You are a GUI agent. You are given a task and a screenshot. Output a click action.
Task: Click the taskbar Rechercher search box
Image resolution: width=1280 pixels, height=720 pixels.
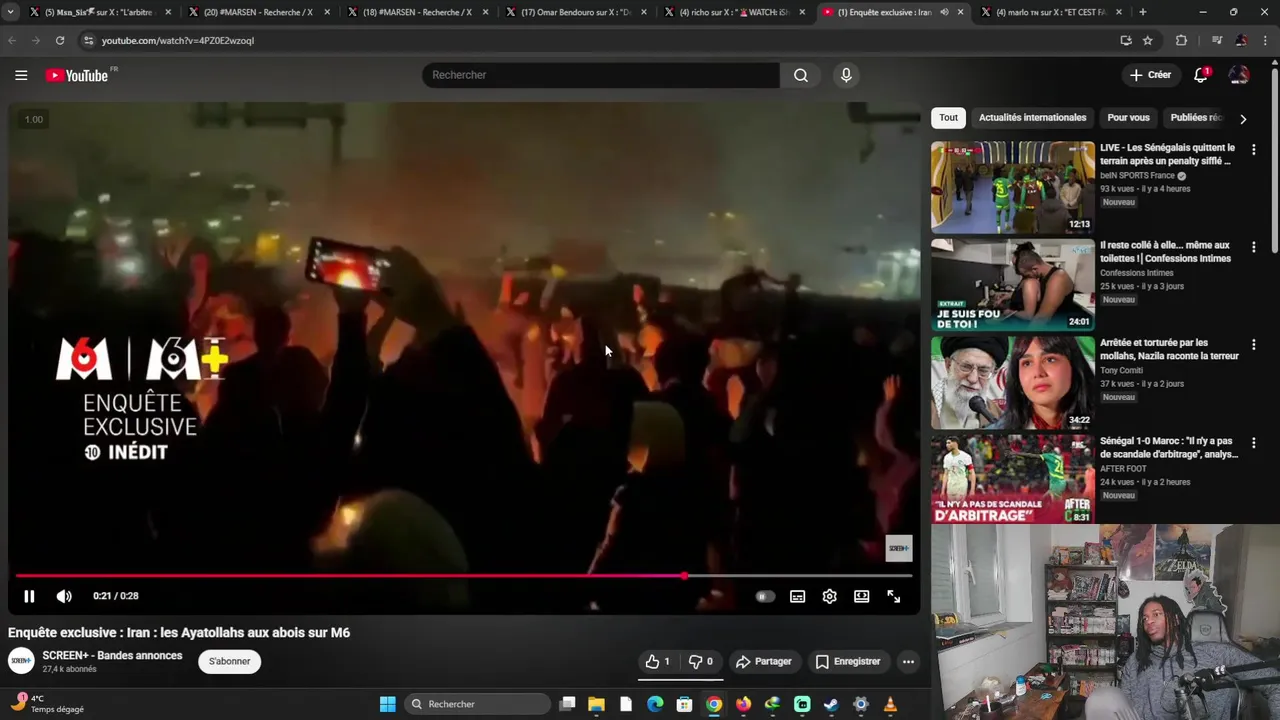[x=478, y=704]
